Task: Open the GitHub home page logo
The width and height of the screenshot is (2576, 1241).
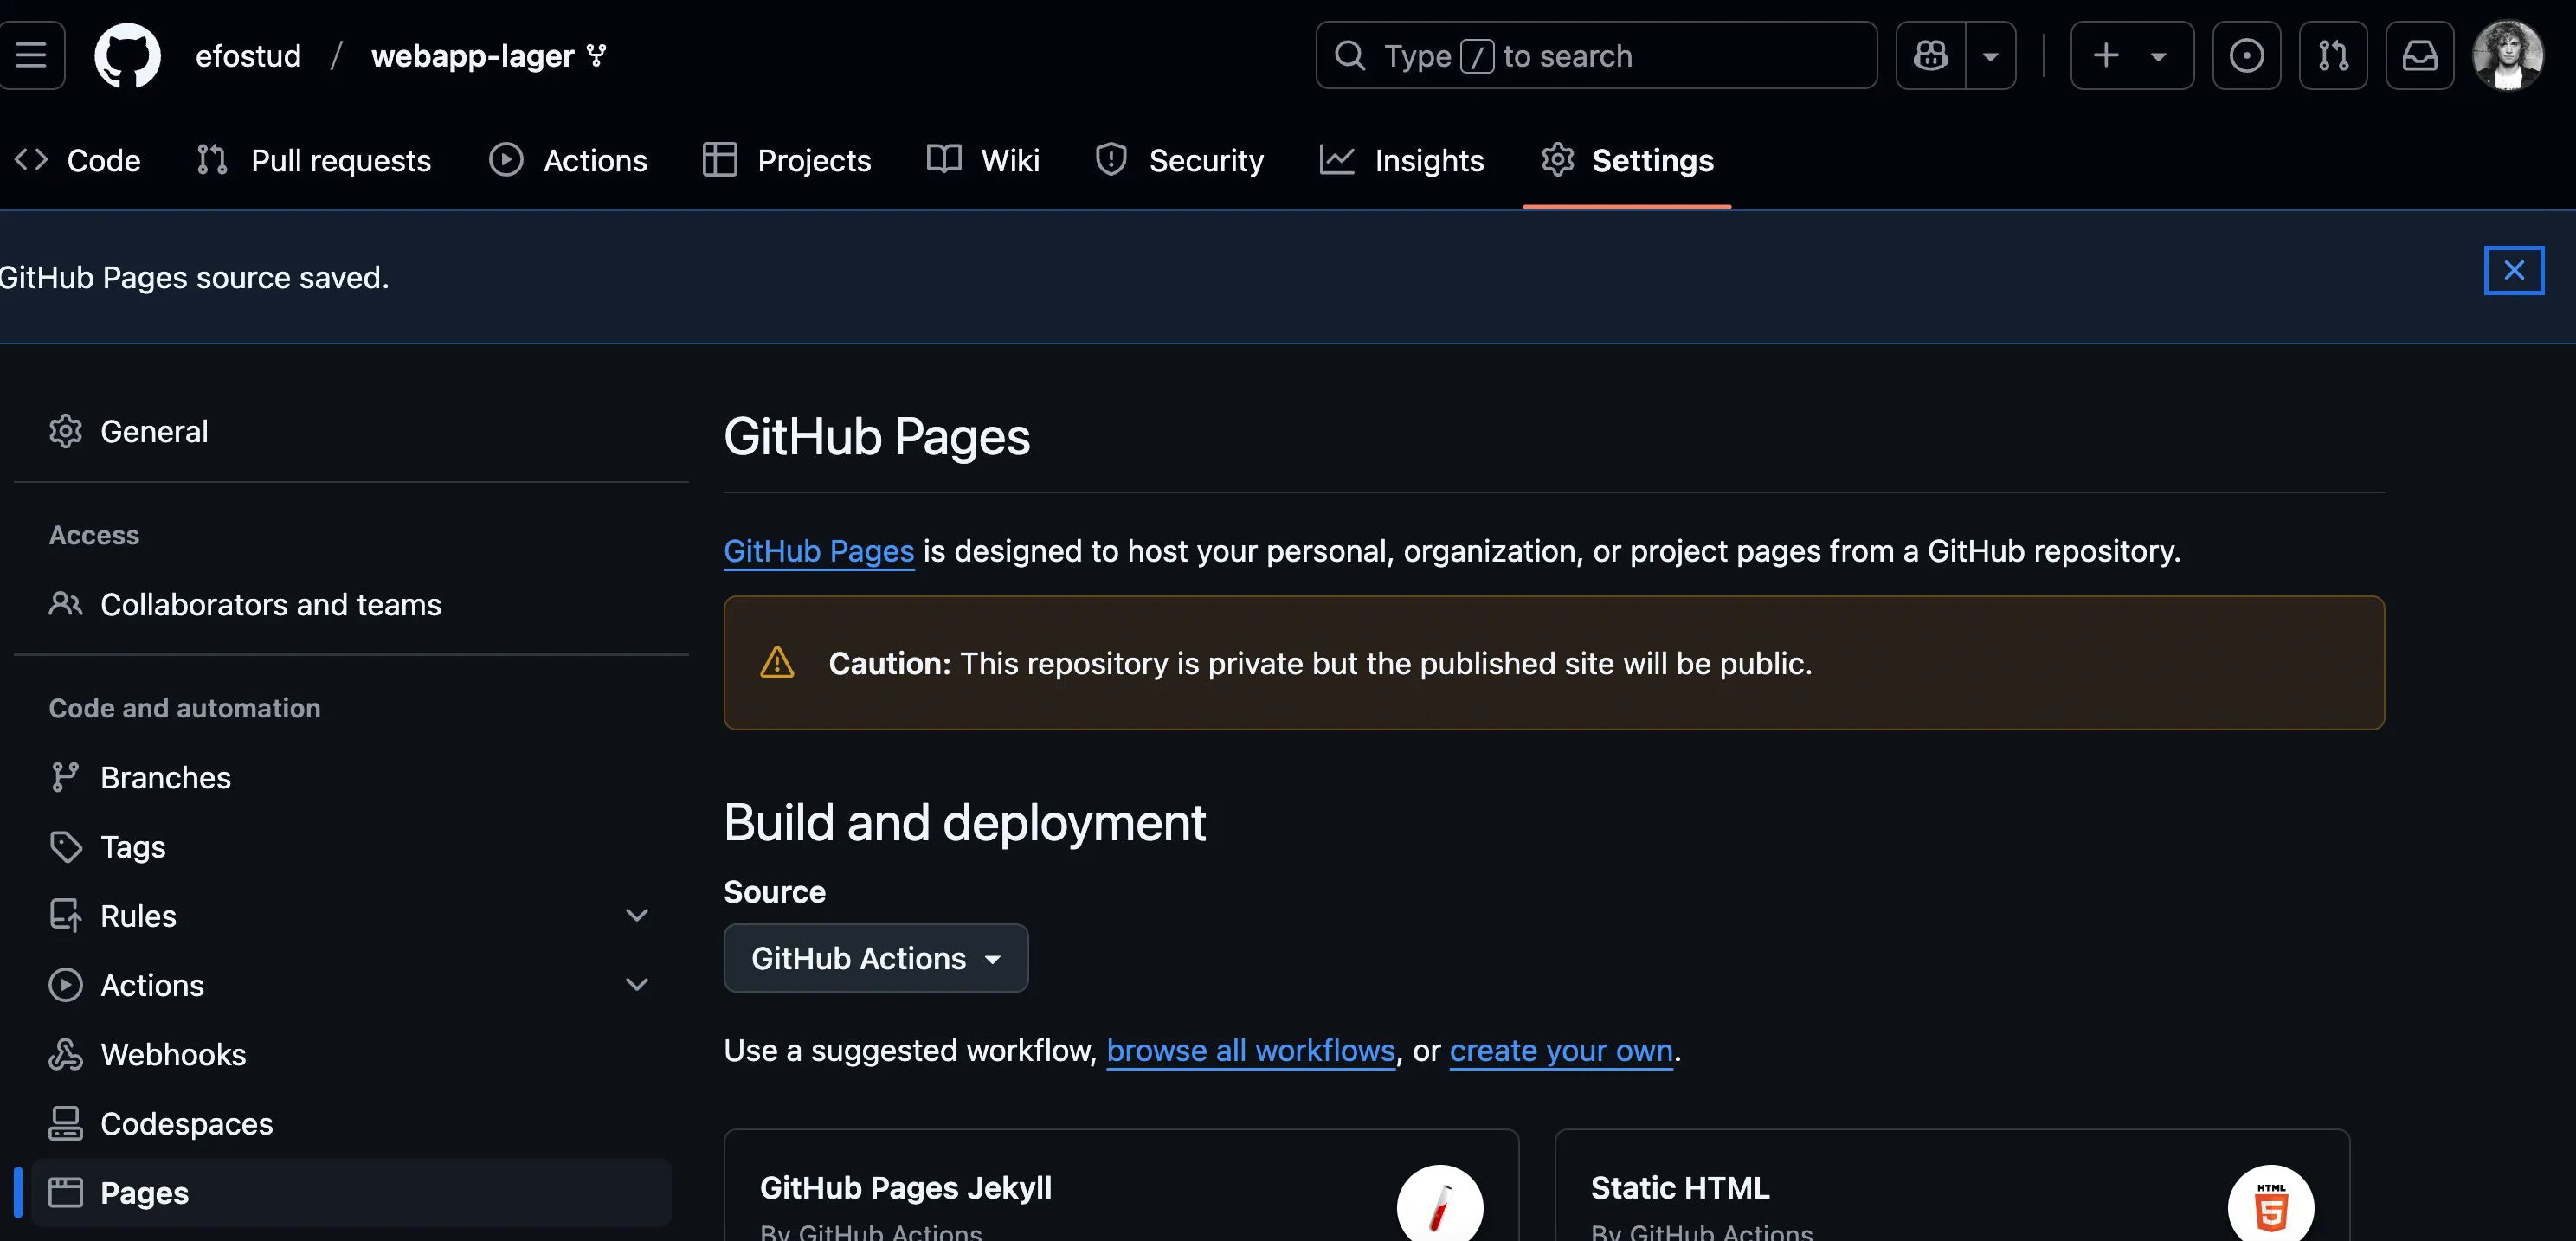Action: coord(127,55)
